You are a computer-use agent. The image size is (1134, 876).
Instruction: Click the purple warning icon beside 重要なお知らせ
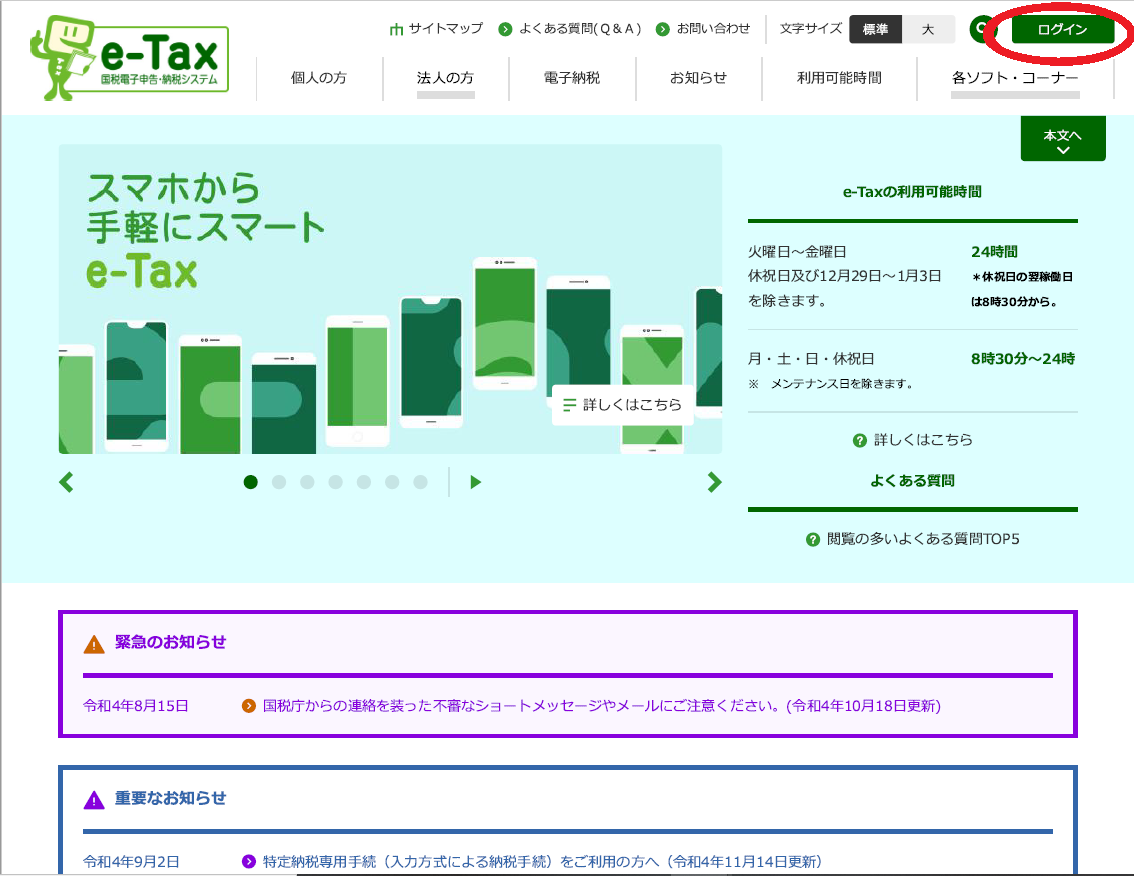click(x=94, y=799)
